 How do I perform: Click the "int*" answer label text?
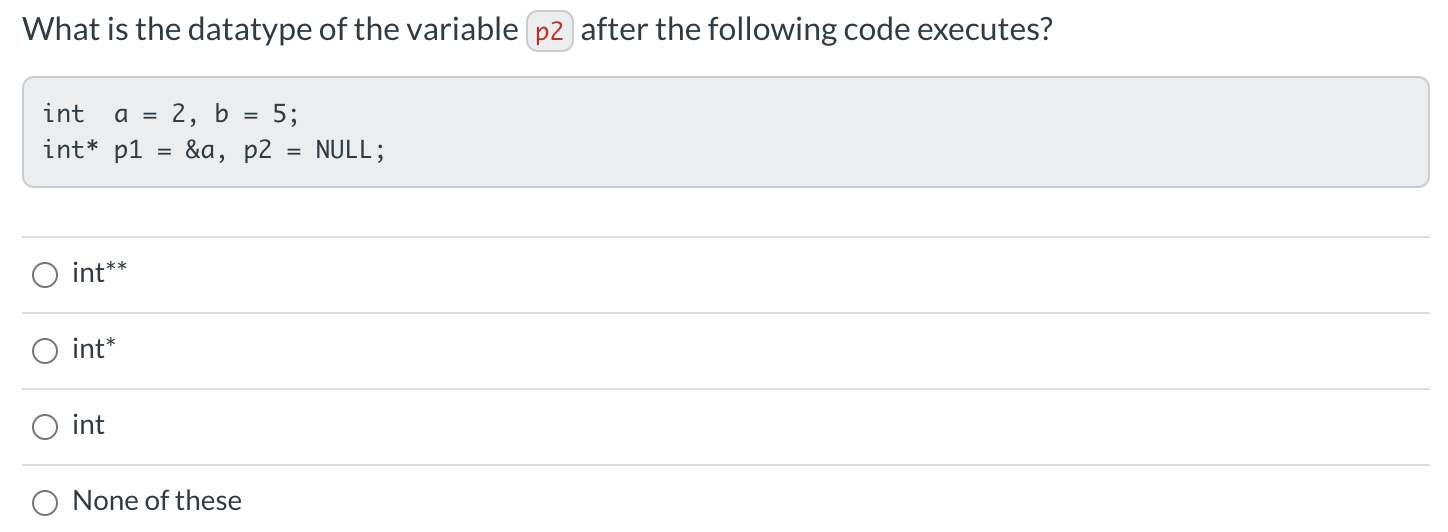point(94,349)
